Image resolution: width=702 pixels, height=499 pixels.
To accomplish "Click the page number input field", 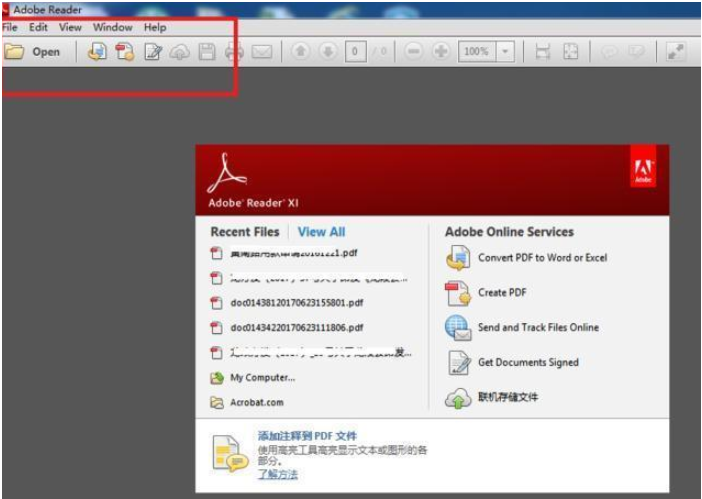I will [355, 51].
